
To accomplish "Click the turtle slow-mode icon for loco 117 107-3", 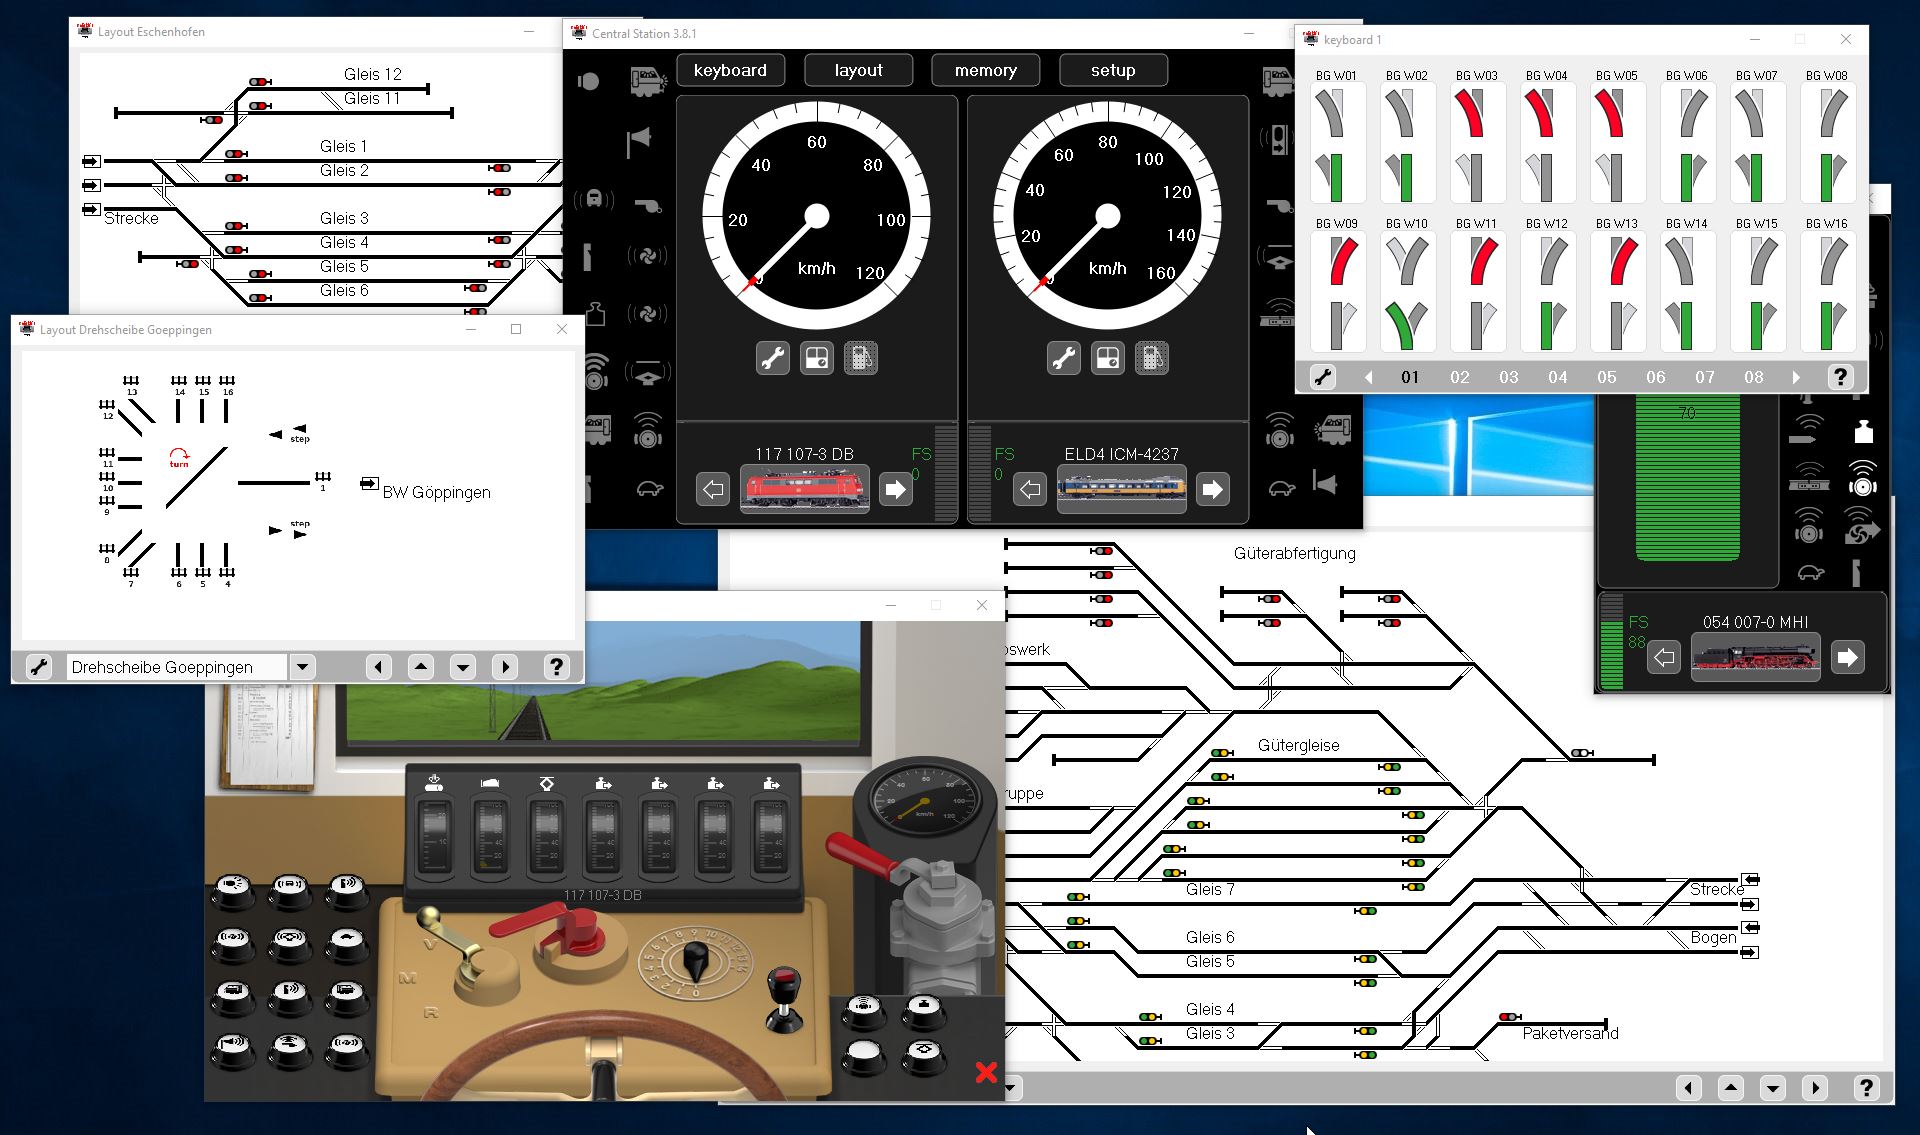I will pyautogui.click(x=649, y=489).
